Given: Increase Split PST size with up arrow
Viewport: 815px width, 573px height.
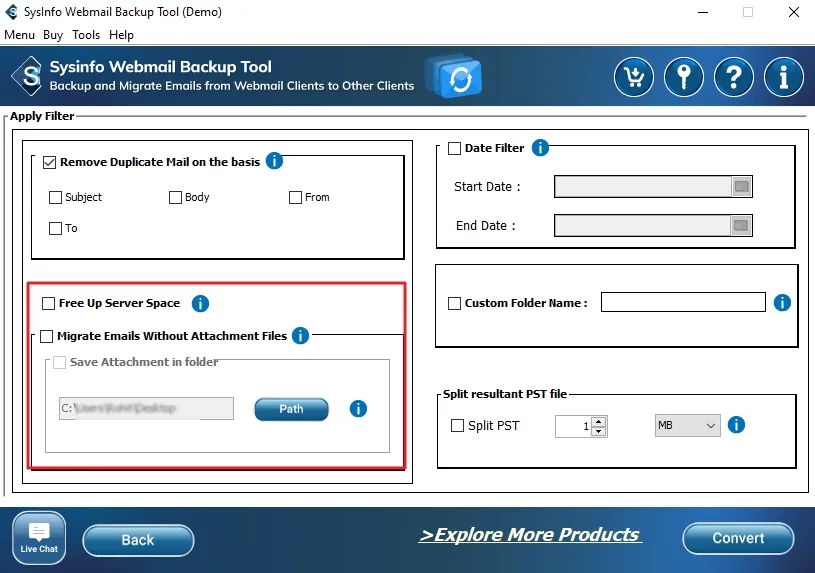Looking at the screenshot, I should click(599, 422).
